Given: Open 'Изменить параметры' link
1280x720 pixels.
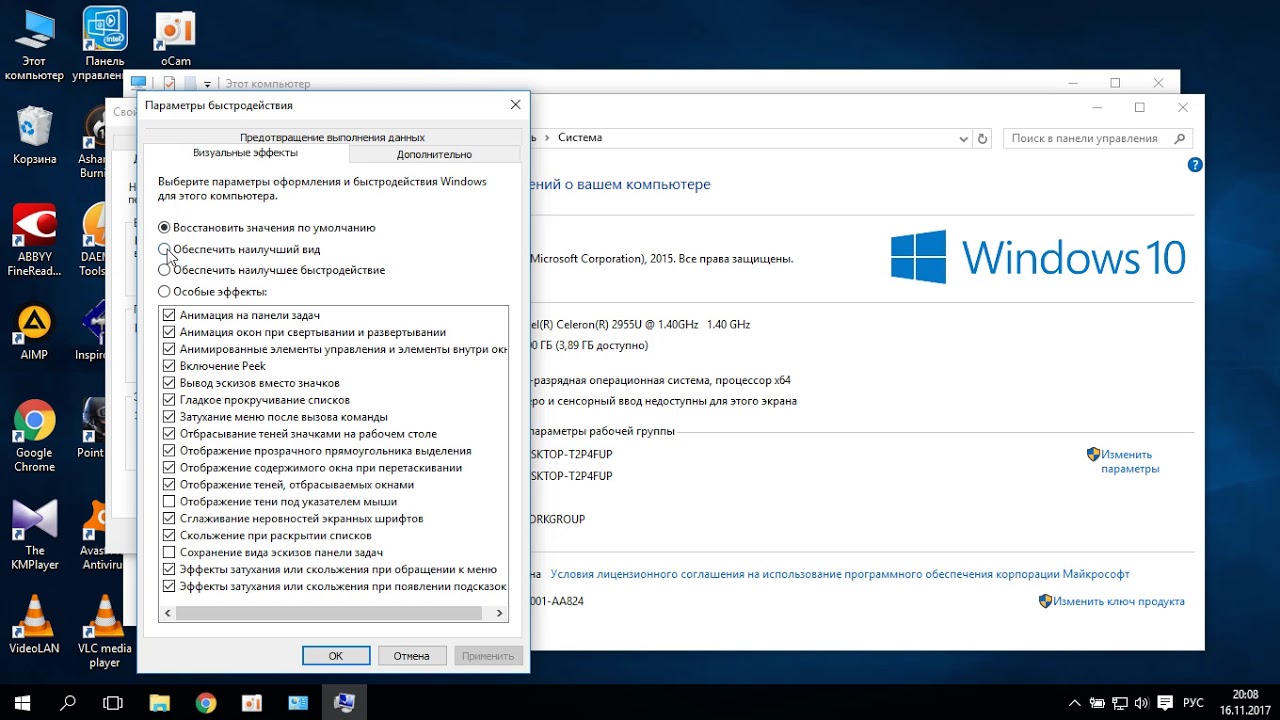Looking at the screenshot, I should [1130, 461].
